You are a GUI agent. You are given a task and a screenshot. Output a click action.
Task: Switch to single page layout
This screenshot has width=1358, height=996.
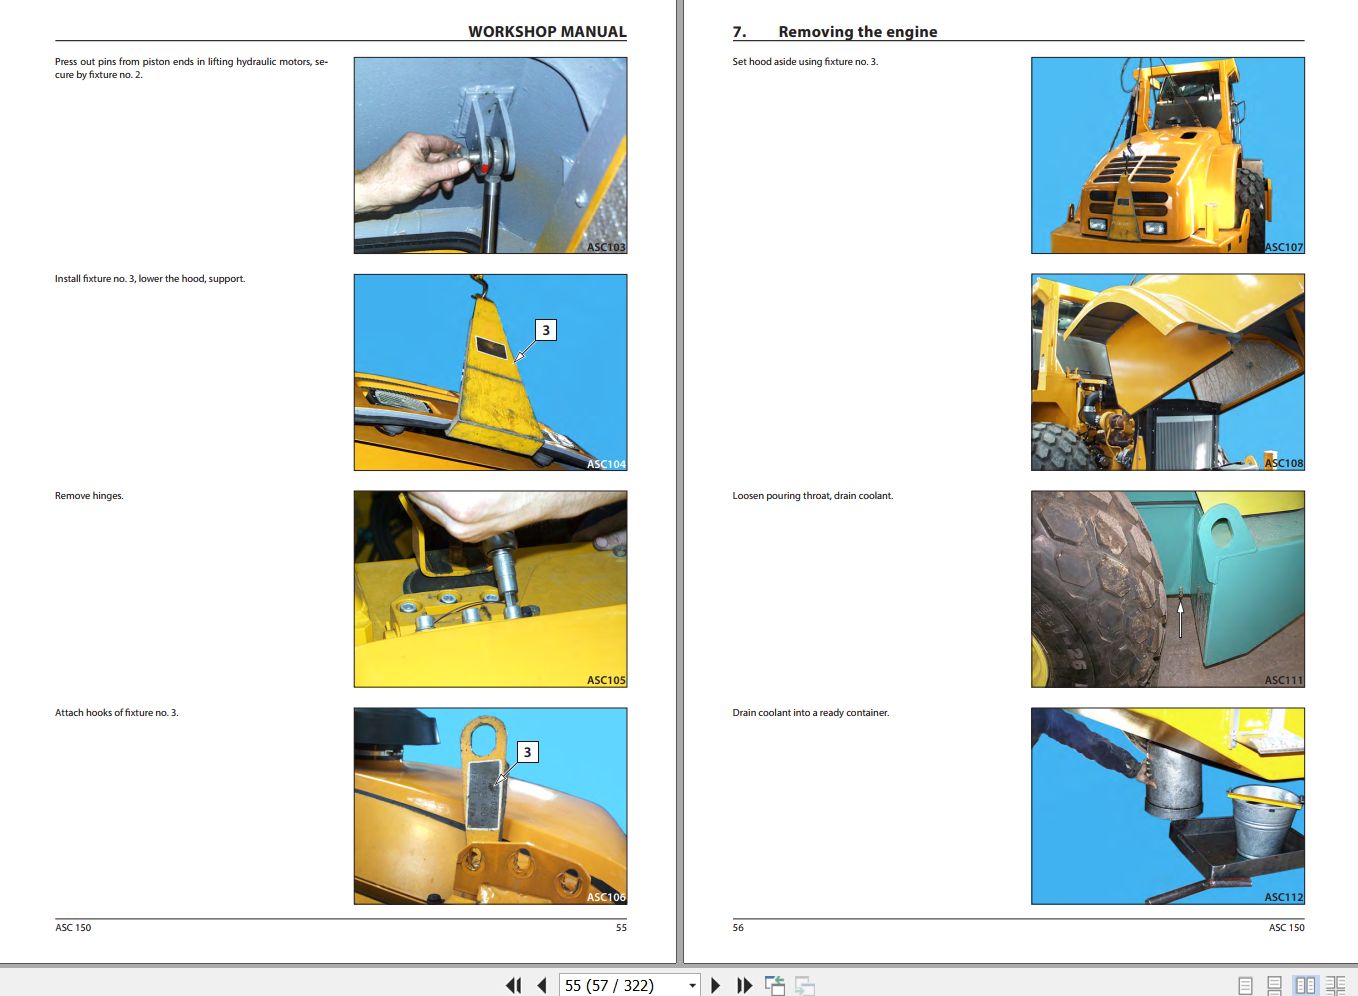(x=1246, y=984)
